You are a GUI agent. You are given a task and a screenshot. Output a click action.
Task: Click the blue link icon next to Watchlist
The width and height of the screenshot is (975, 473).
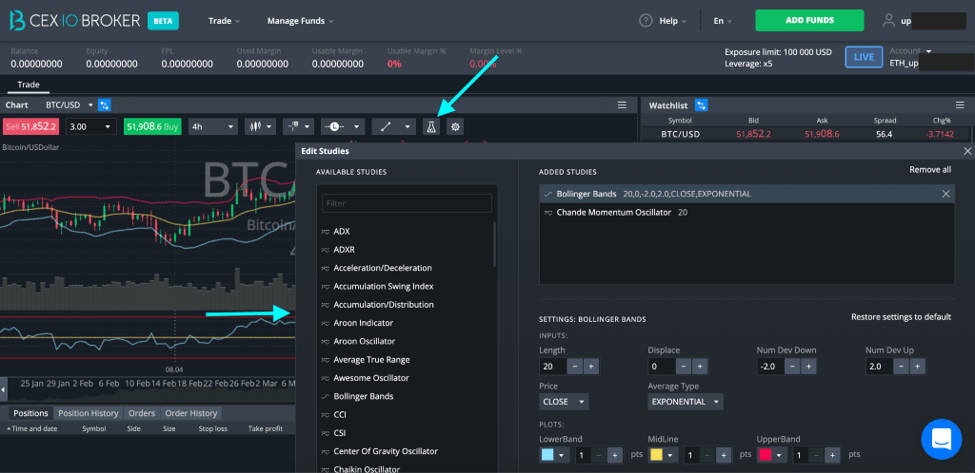(701, 105)
